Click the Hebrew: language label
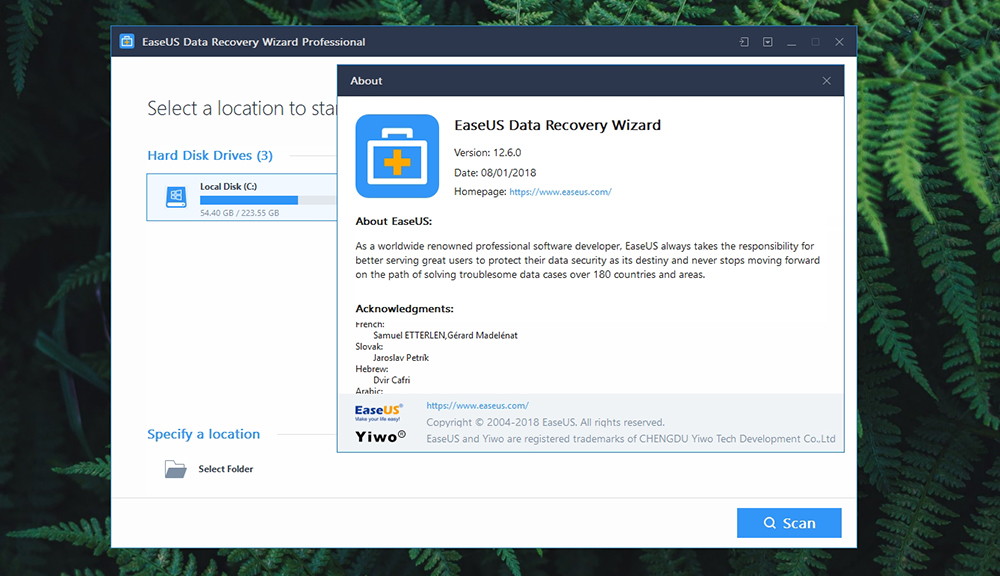Image resolution: width=1000 pixels, height=576 pixels. click(x=371, y=369)
